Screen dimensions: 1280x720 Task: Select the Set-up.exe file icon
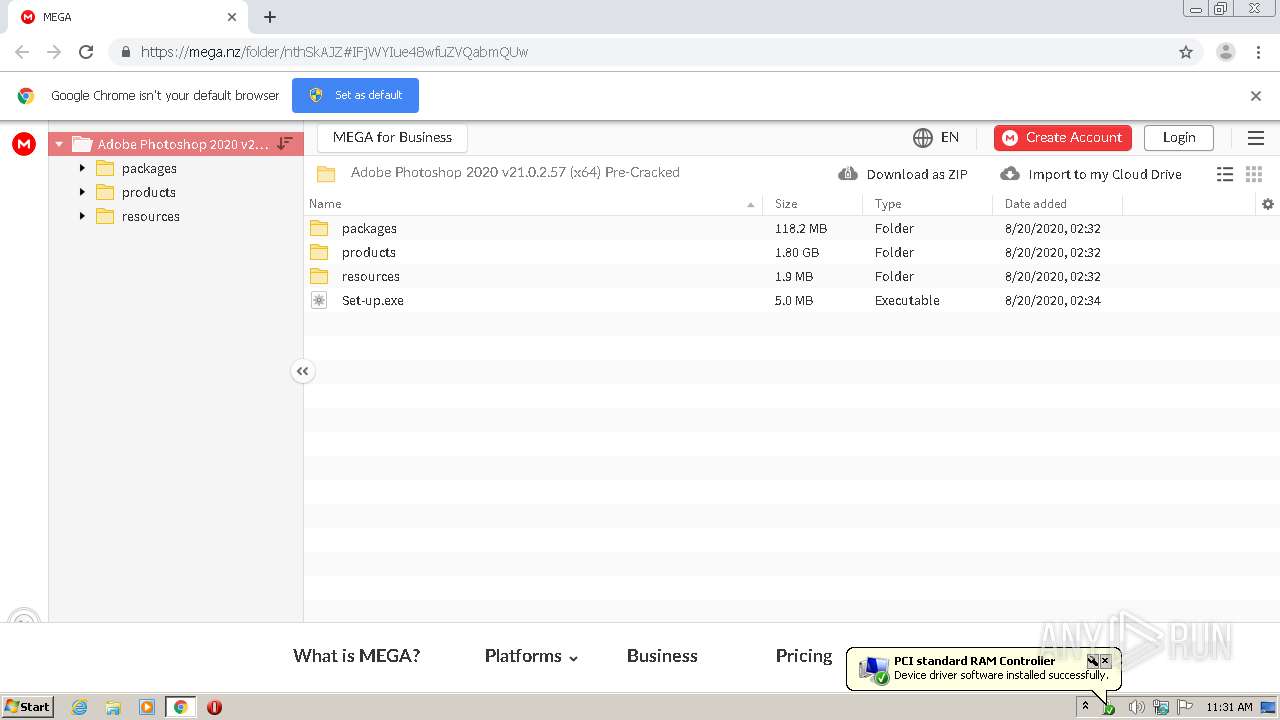point(319,300)
